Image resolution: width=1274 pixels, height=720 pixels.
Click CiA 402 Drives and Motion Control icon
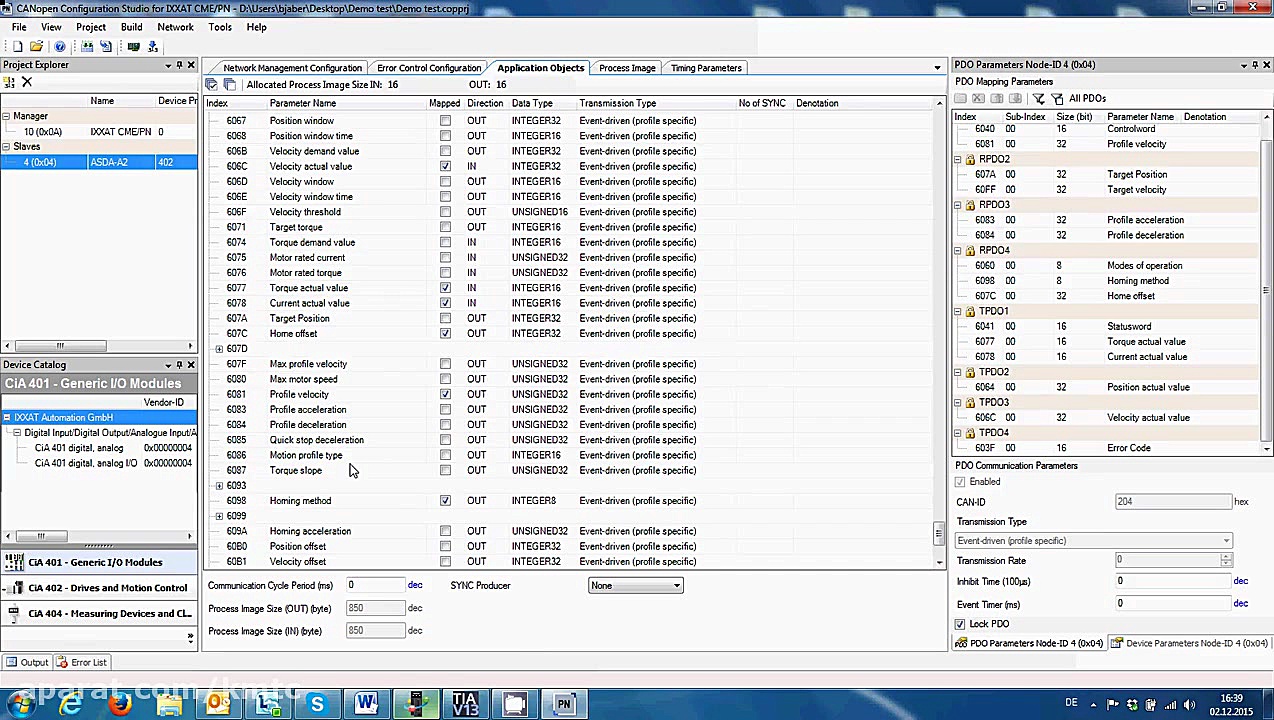[x=14, y=588]
